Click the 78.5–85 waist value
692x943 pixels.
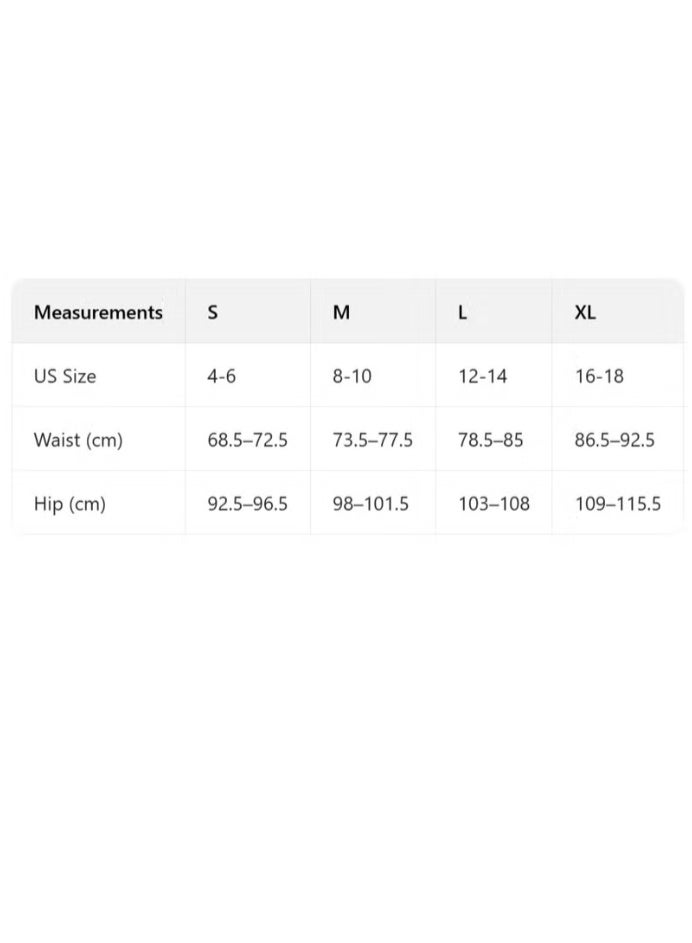tap(490, 440)
